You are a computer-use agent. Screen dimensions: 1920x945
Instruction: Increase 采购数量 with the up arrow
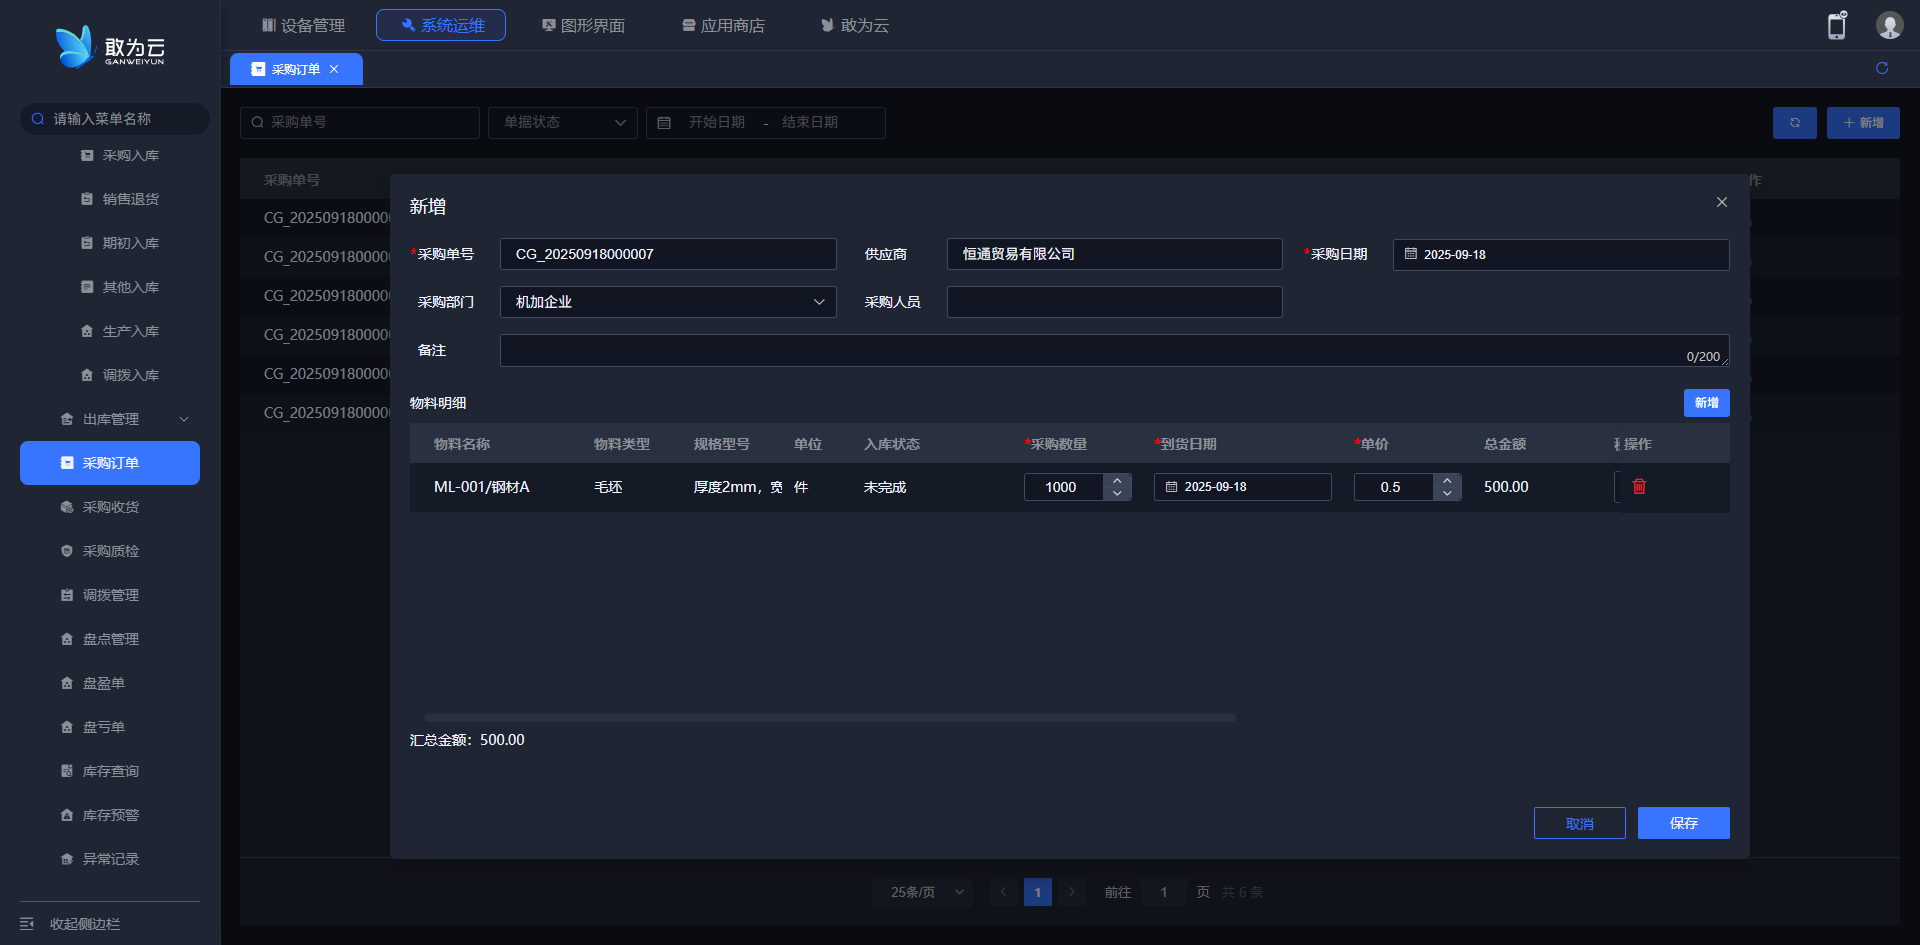pos(1117,481)
